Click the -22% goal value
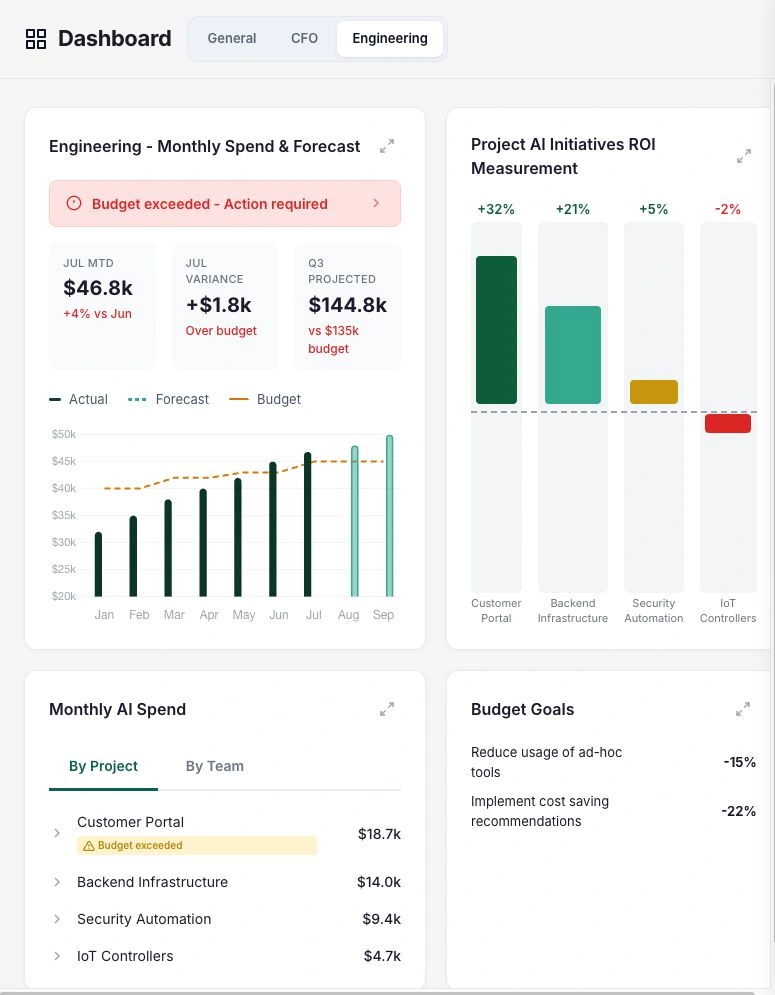This screenshot has height=995, width=775. pos(739,811)
